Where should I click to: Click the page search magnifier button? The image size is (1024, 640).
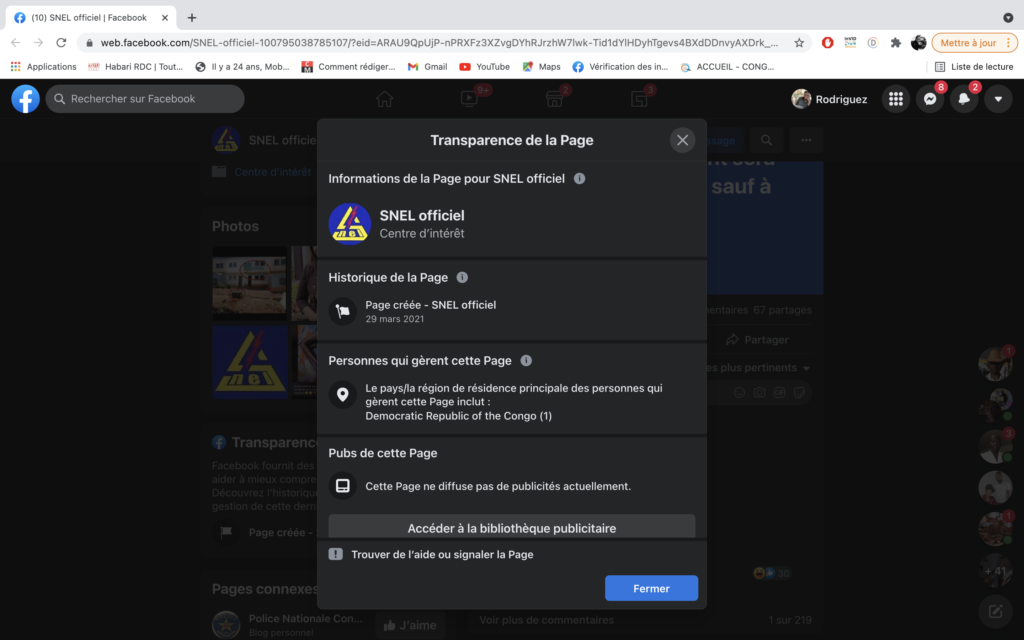pos(766,140)
